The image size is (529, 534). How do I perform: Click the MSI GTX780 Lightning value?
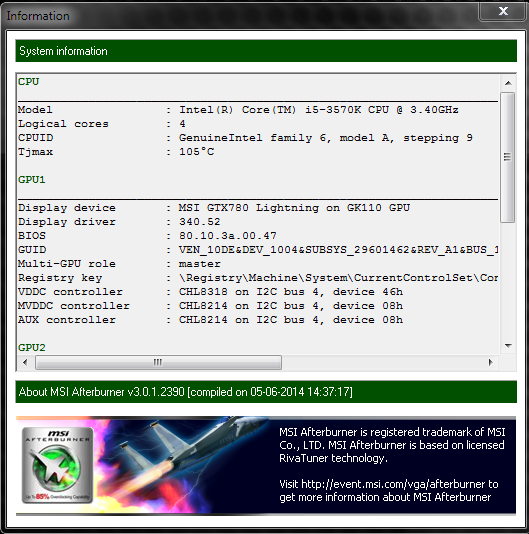click(294, 208)
